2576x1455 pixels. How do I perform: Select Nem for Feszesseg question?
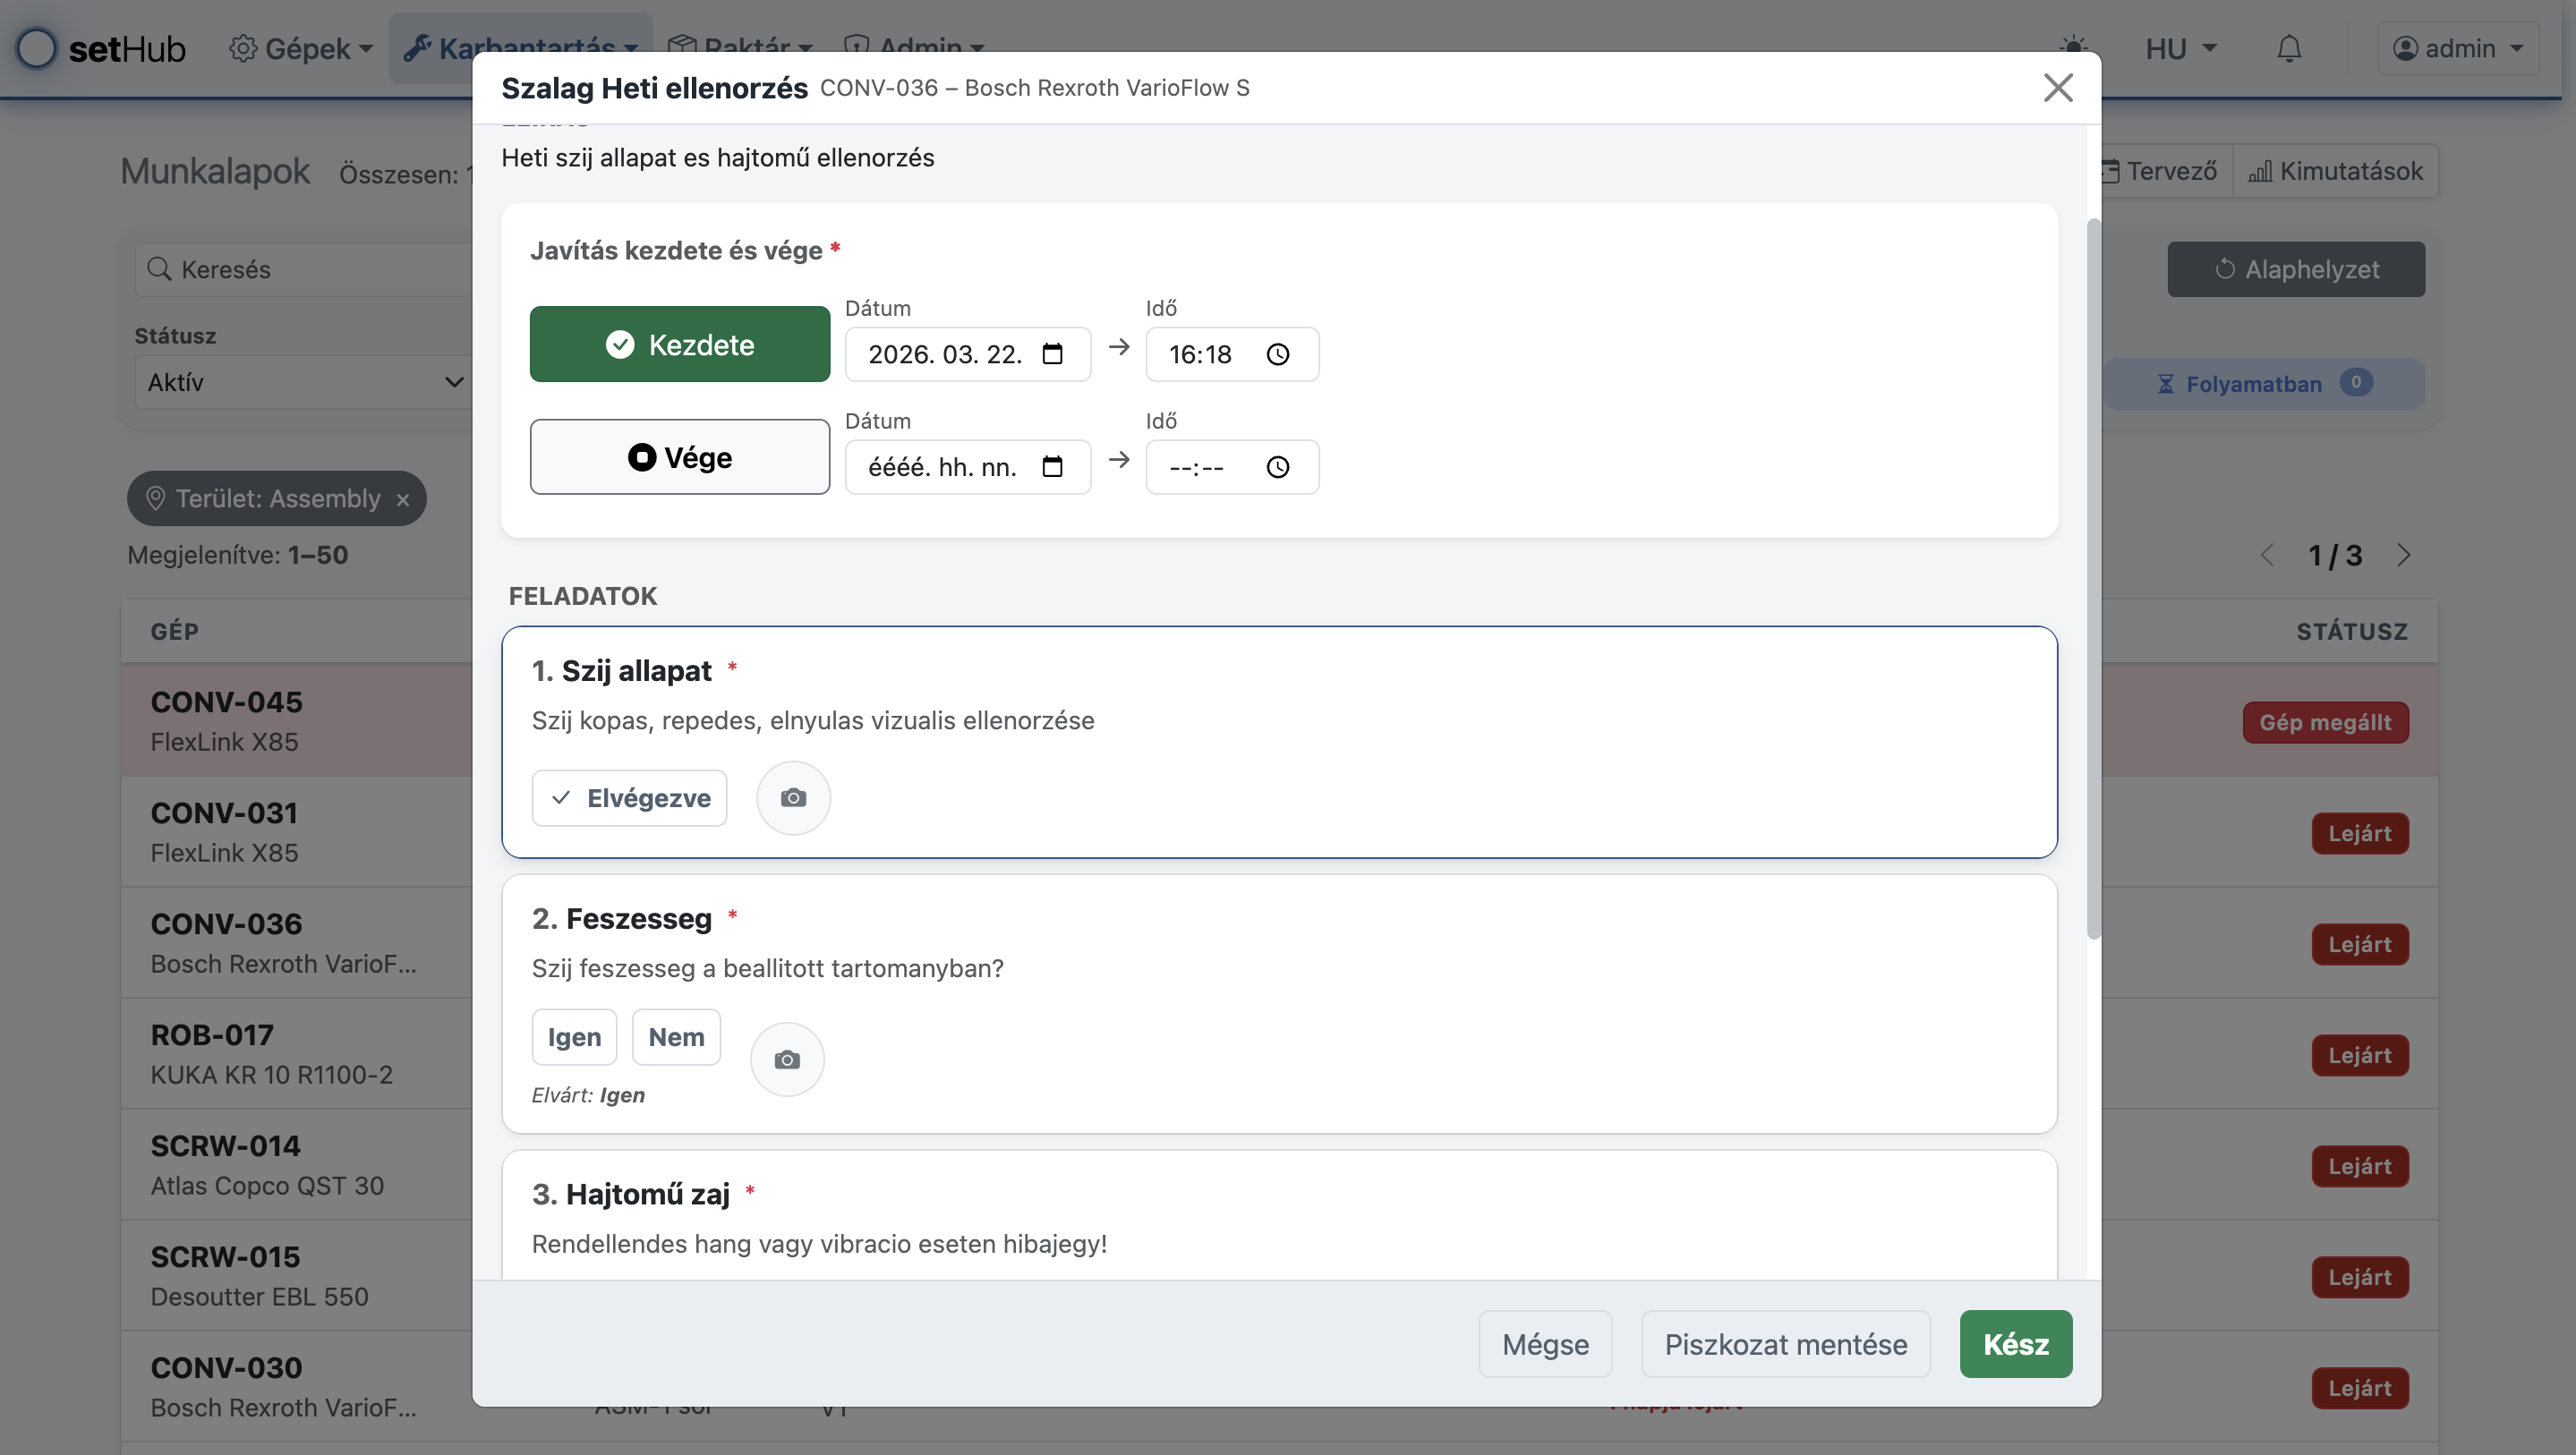[676, 1037]
